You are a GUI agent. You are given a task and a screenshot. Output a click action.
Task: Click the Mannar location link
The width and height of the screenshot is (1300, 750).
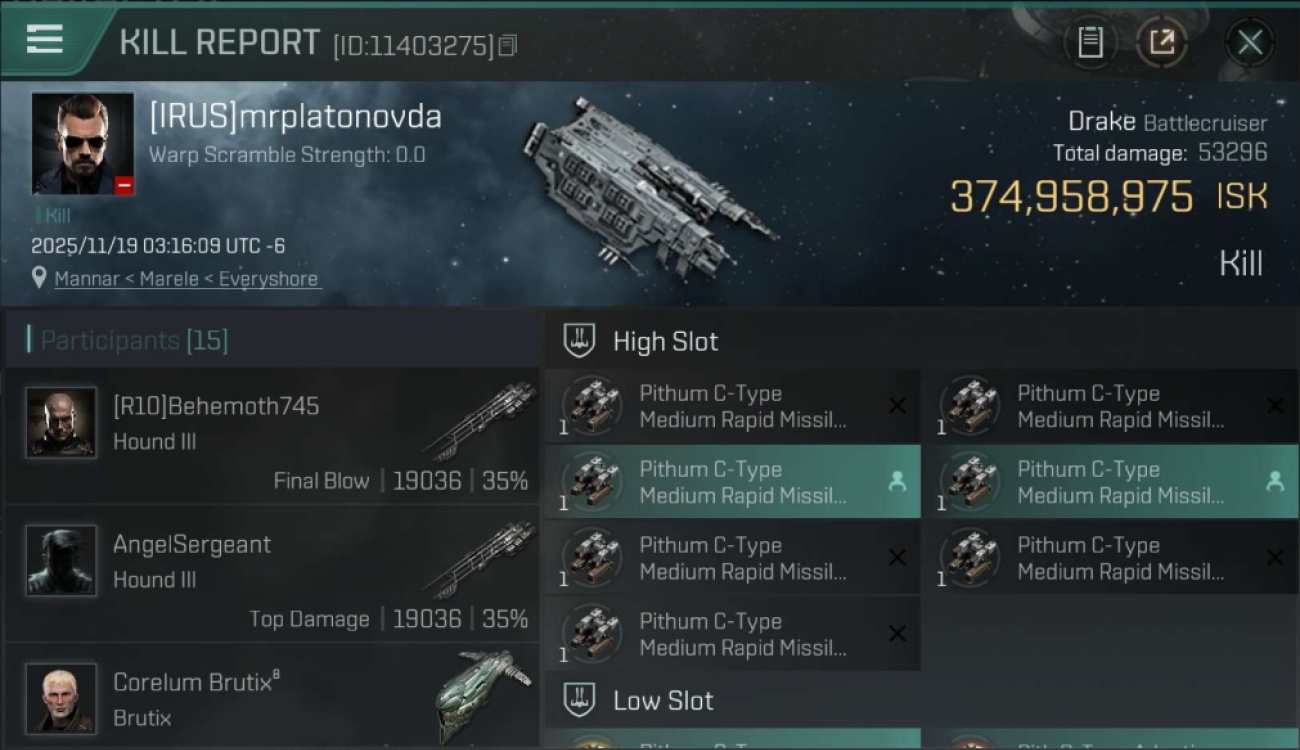tap(187, 279)
